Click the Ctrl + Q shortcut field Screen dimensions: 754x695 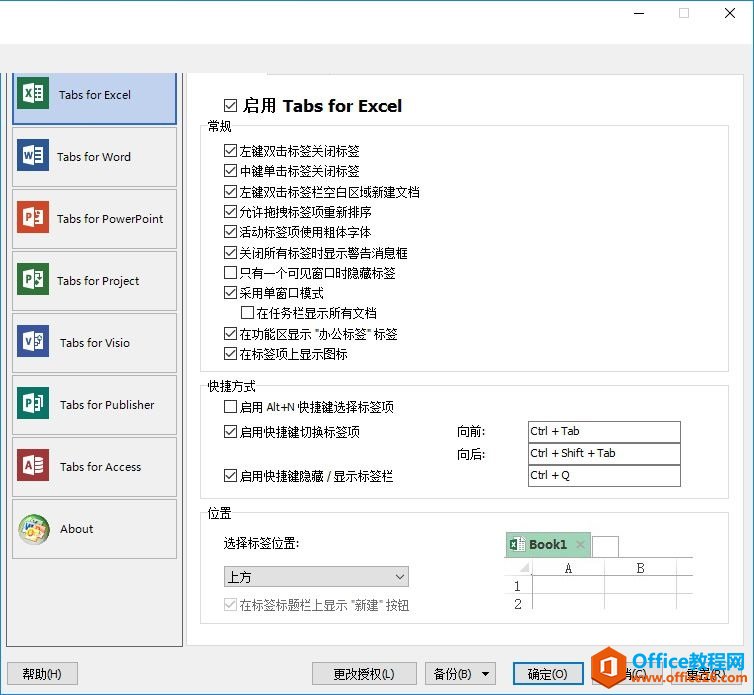tap(604, 476)
